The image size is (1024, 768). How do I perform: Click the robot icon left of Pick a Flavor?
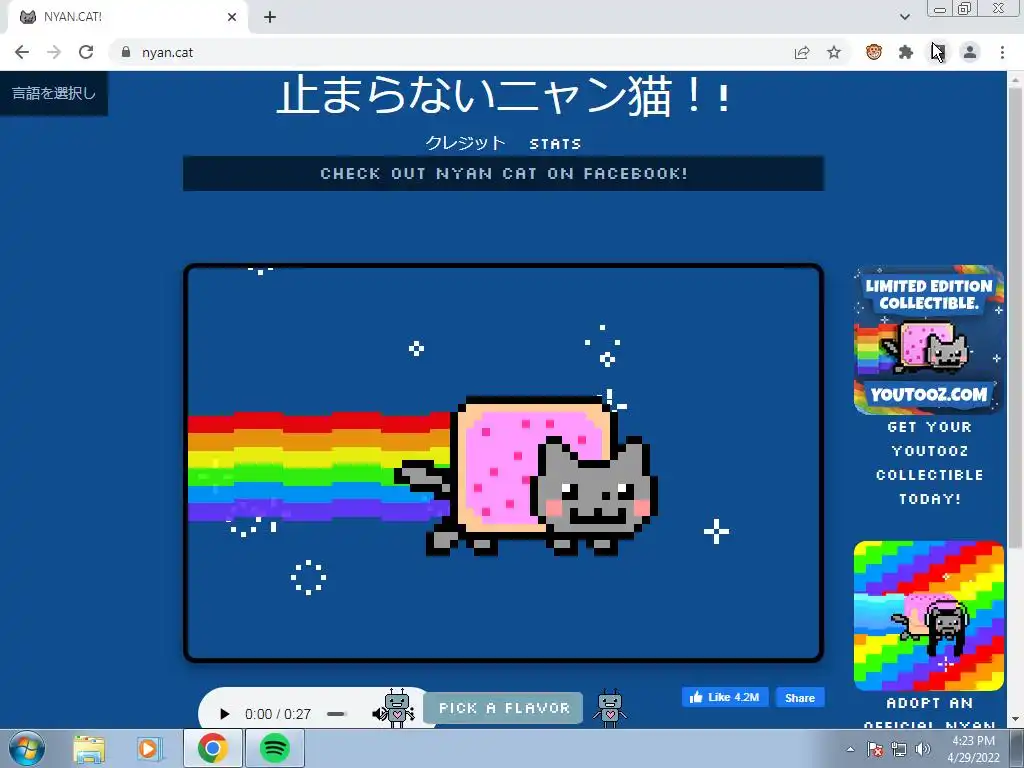398,708
